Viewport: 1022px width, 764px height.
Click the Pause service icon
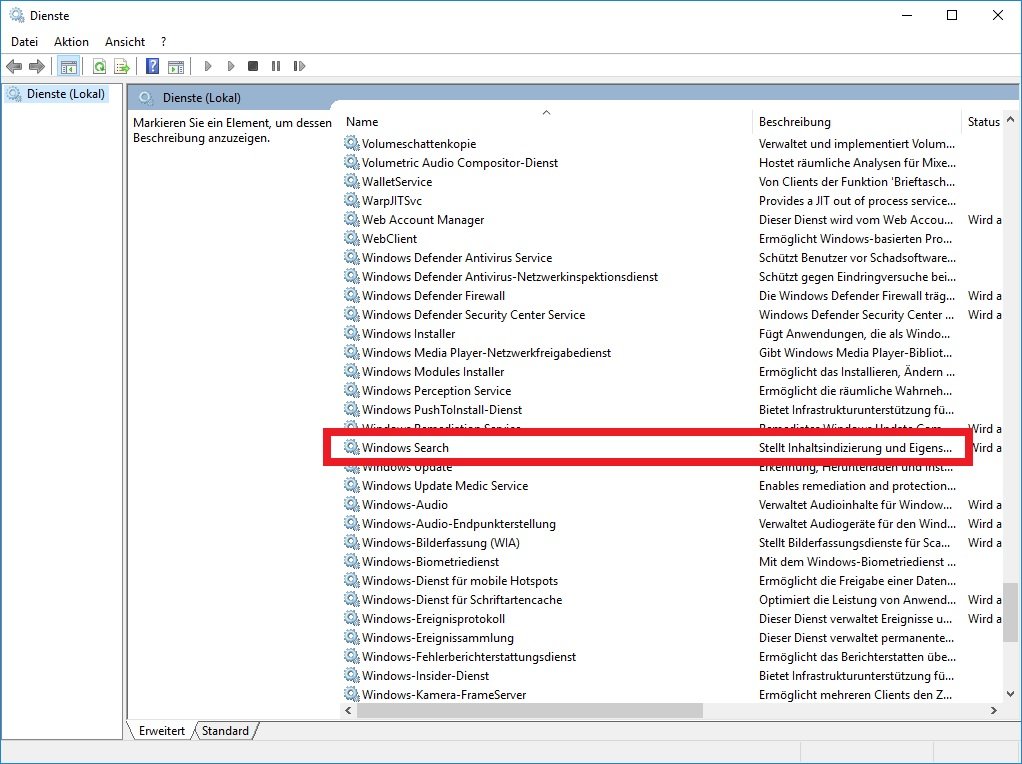tap(276, 66)
